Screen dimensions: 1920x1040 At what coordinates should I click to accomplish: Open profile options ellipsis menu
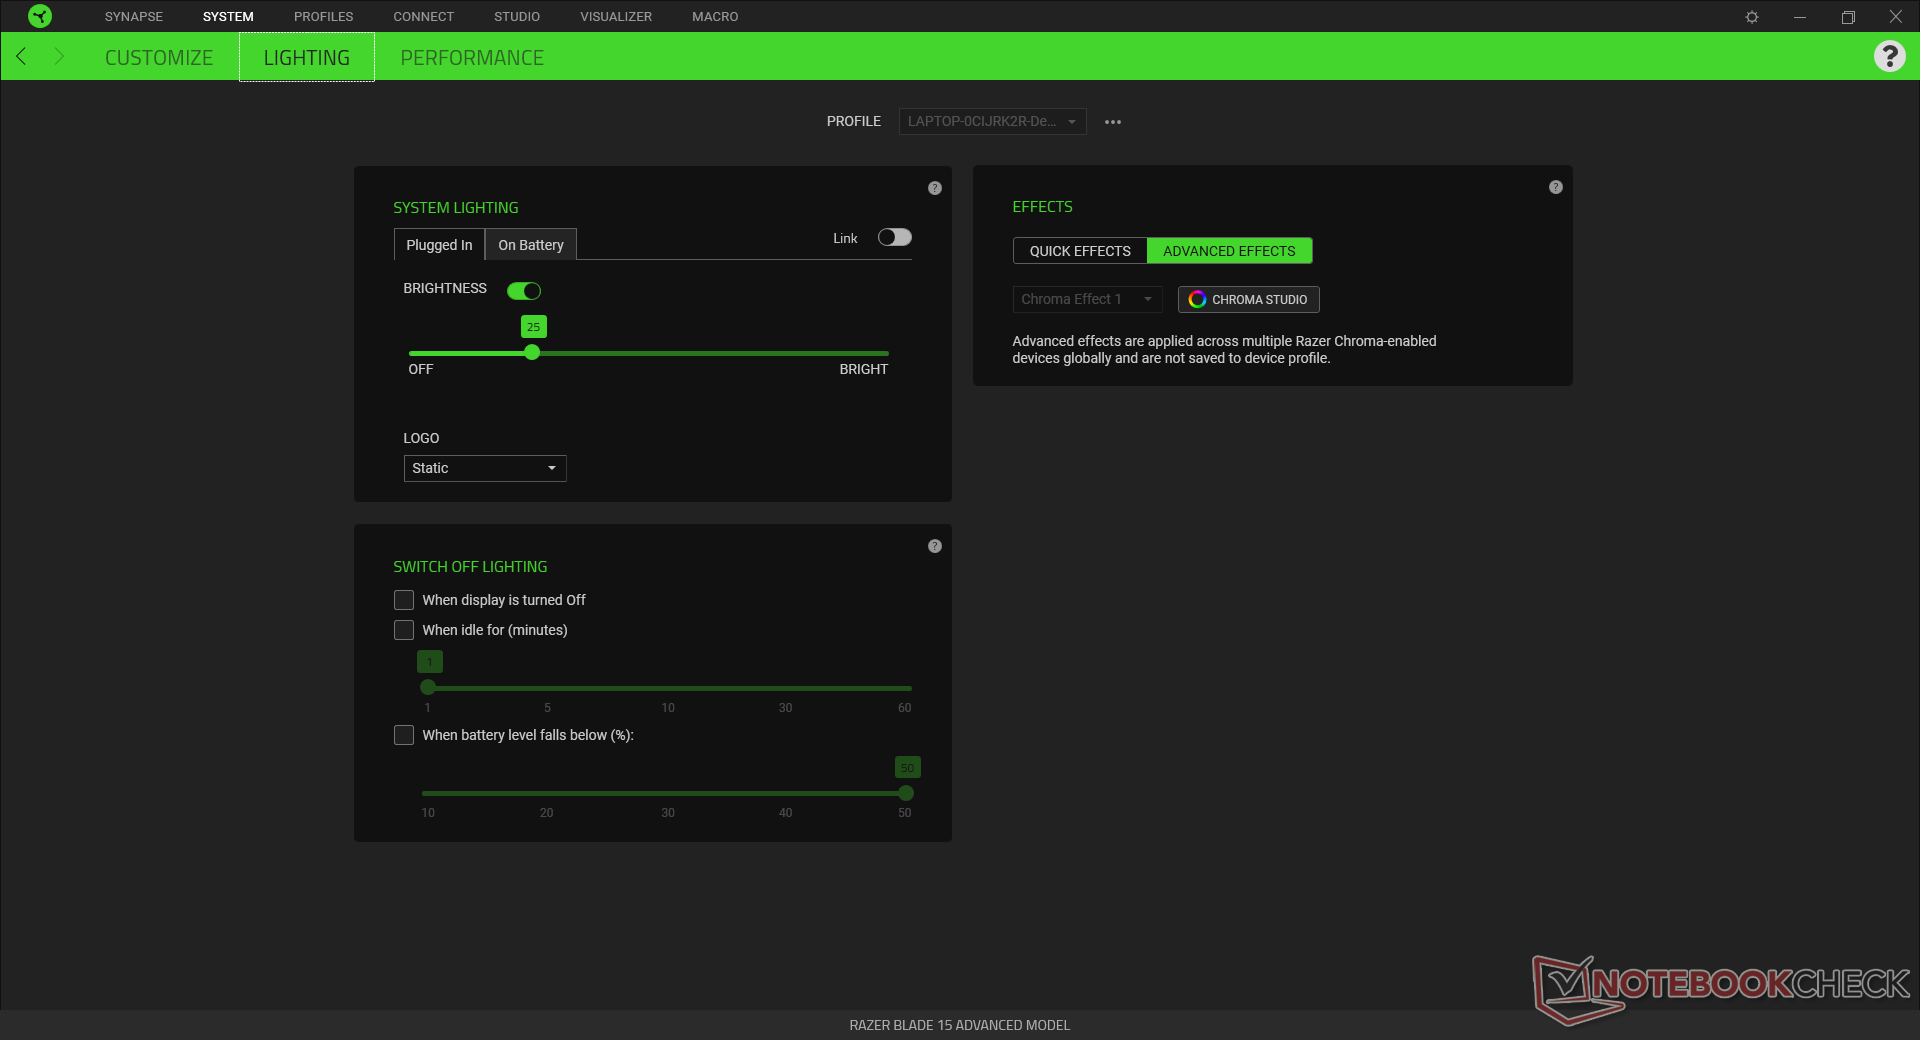click(x=1113, y=122)
